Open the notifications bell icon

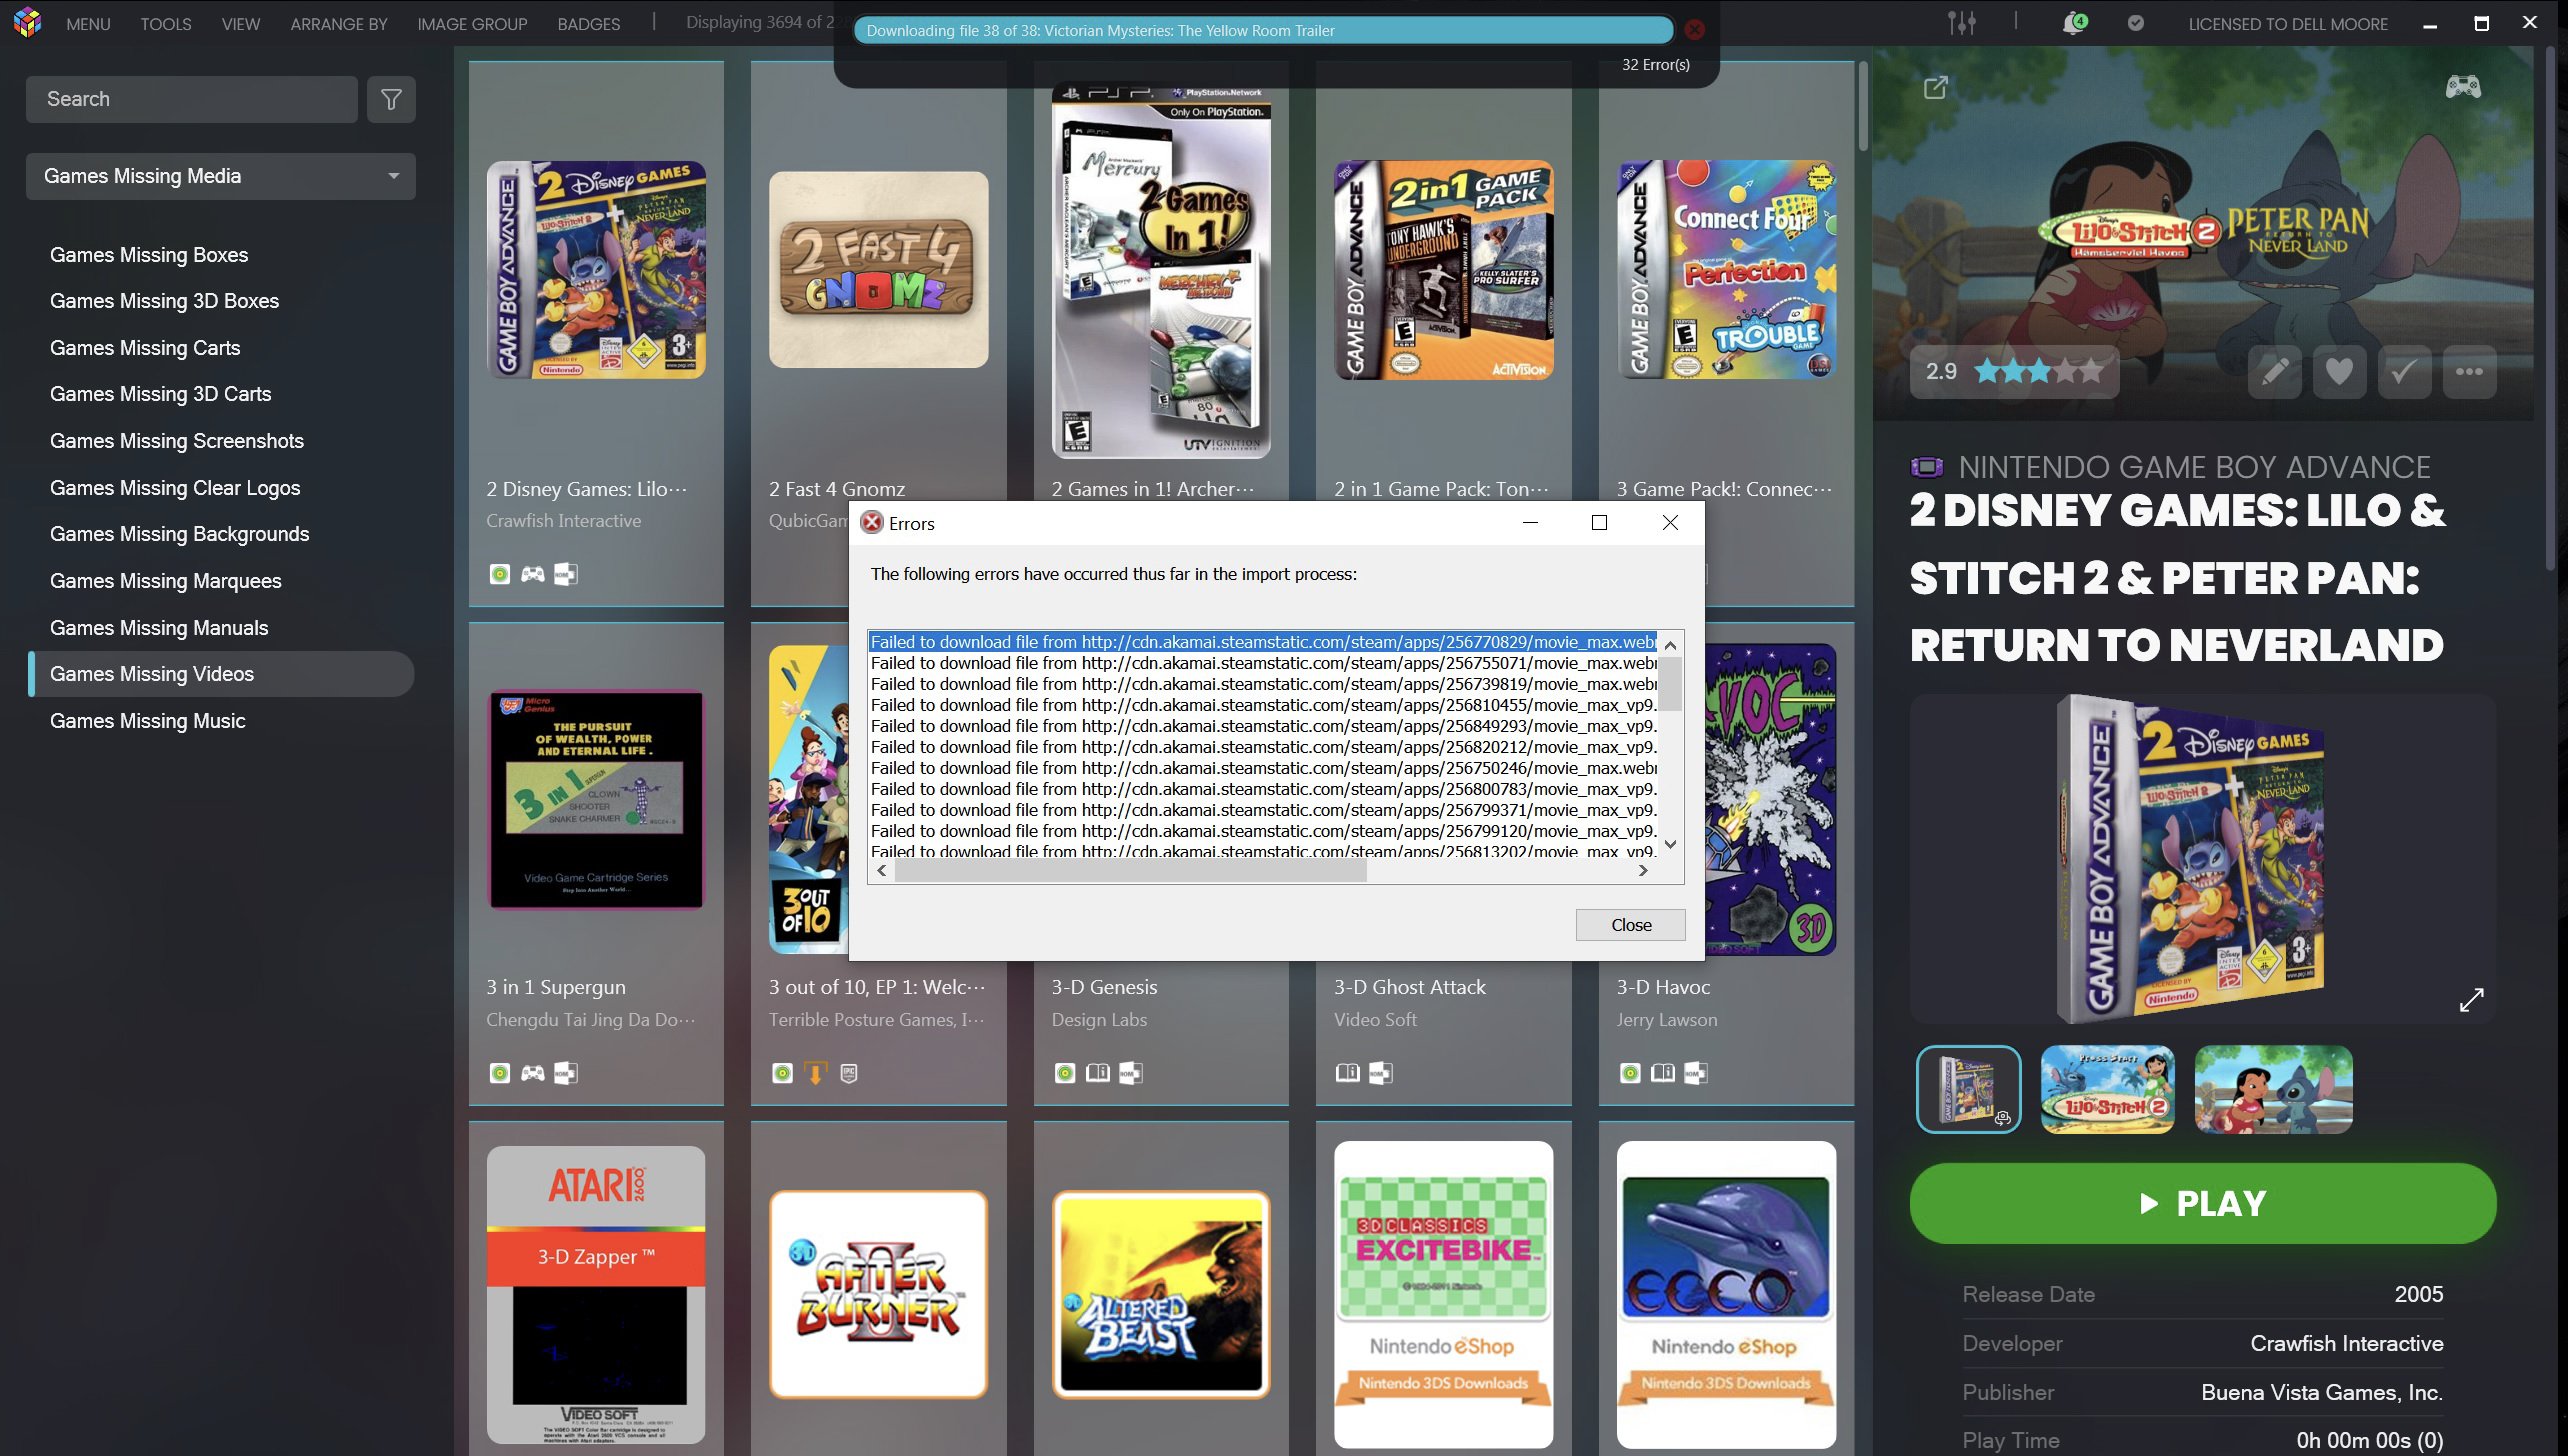coord(2074,22)
